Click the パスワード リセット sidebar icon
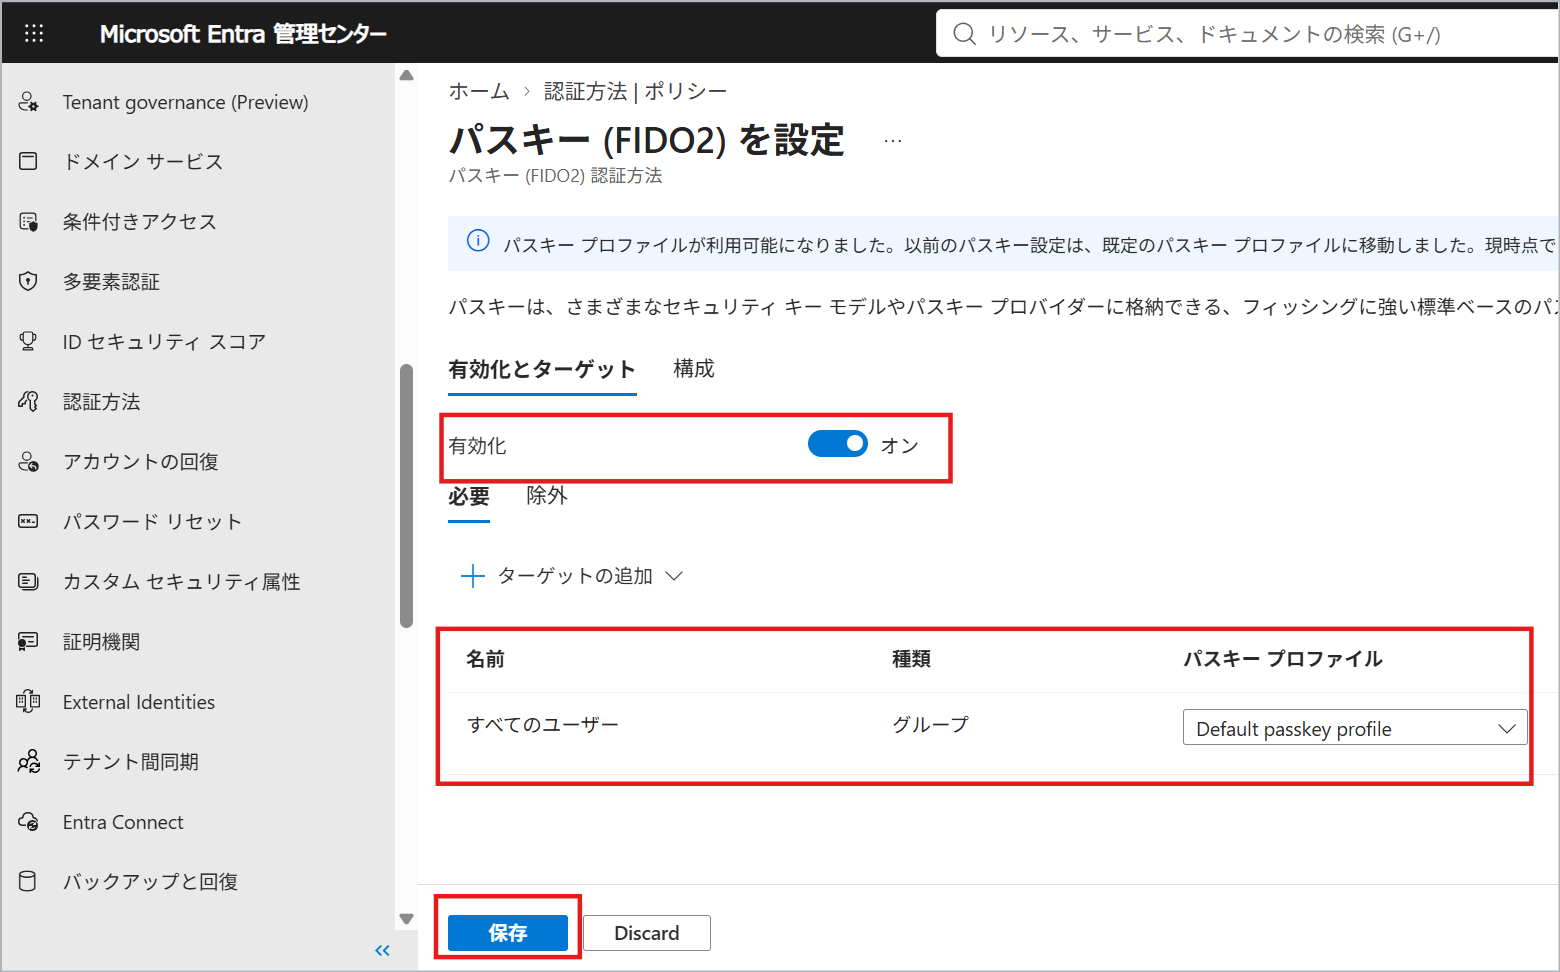 pyautogui.click(x=28, y=521)
